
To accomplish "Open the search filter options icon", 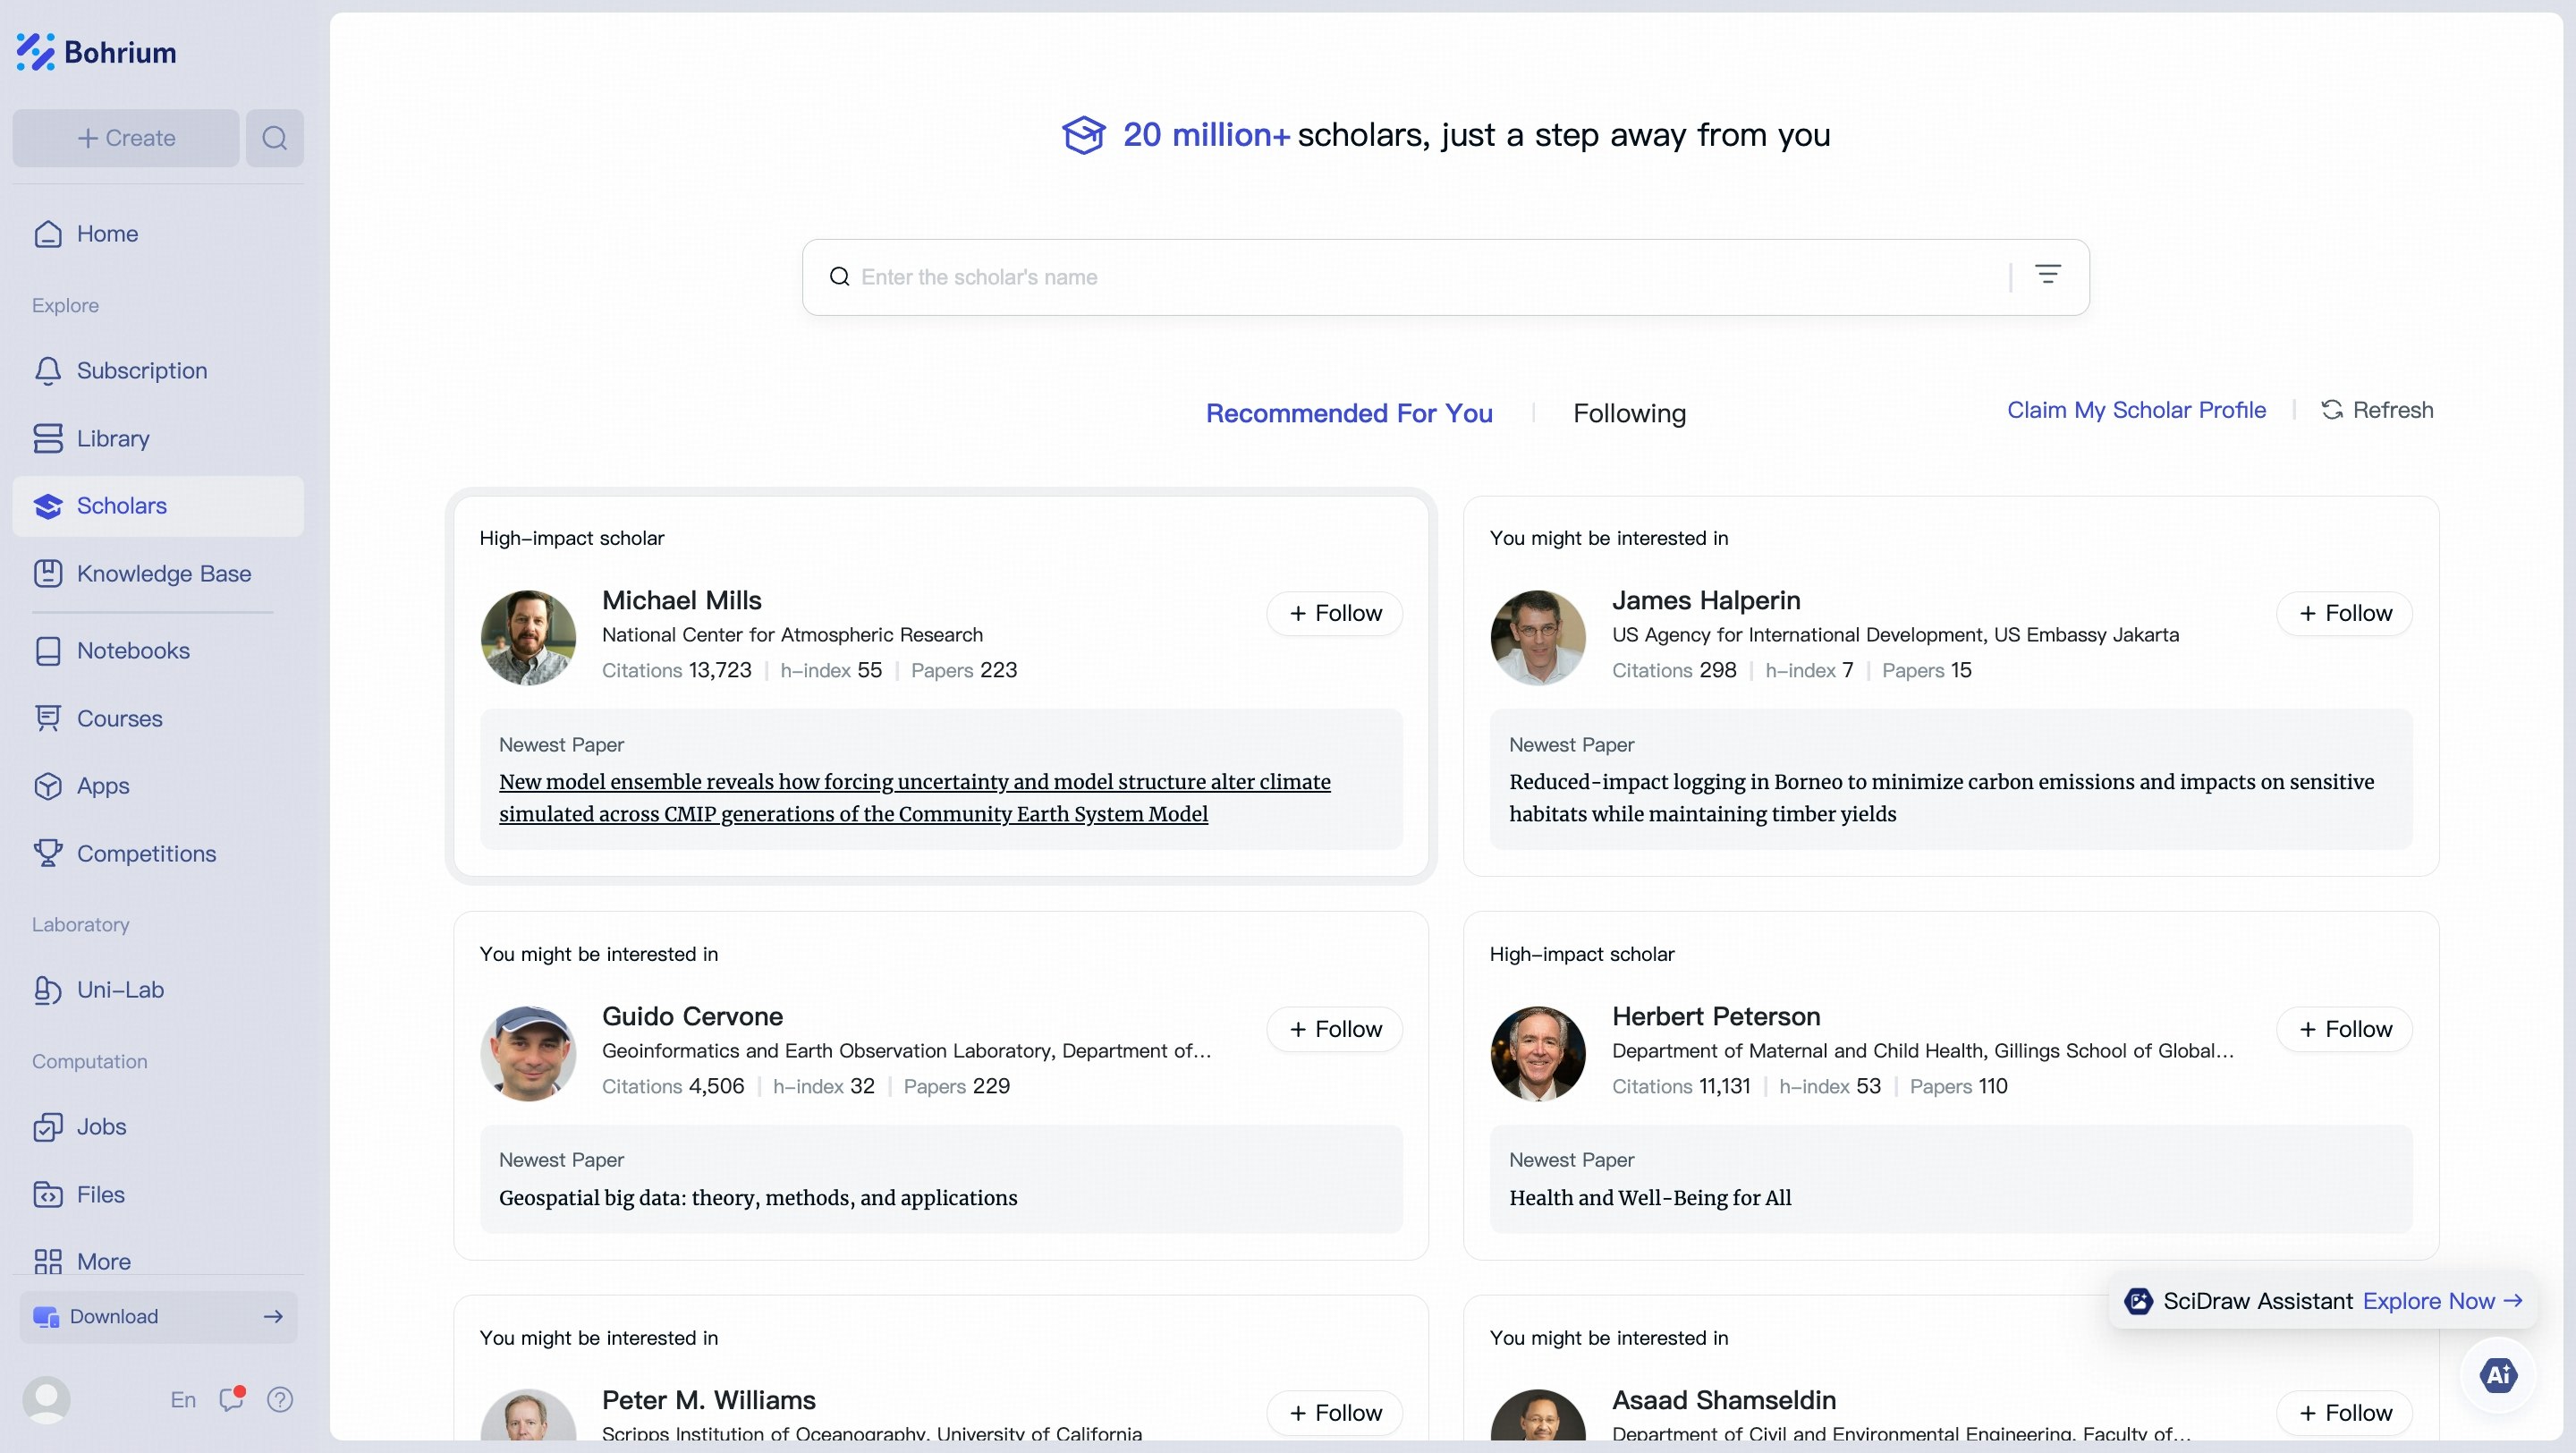I will point(2047,274).
